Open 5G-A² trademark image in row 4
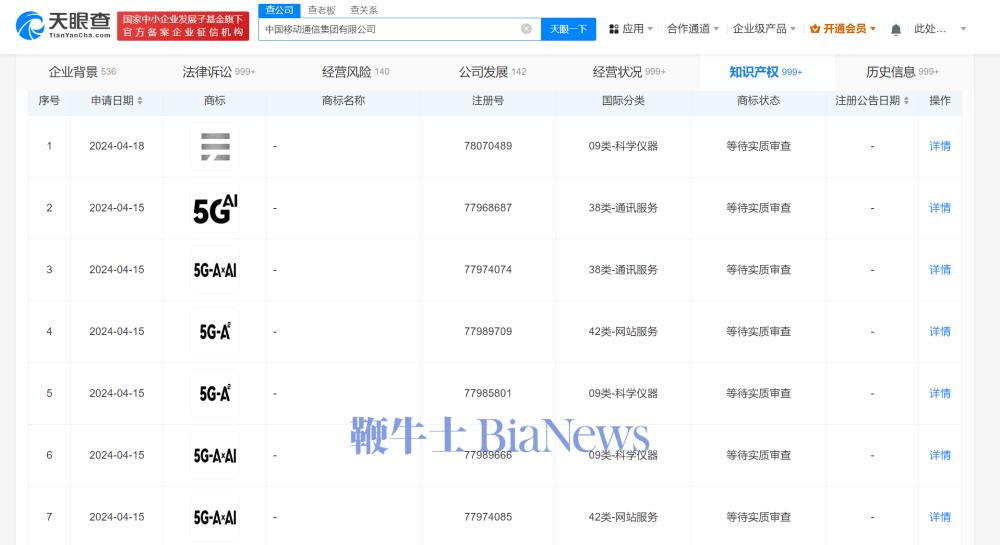The width and height of the screenshot is (1000, 545). point(215,332)
